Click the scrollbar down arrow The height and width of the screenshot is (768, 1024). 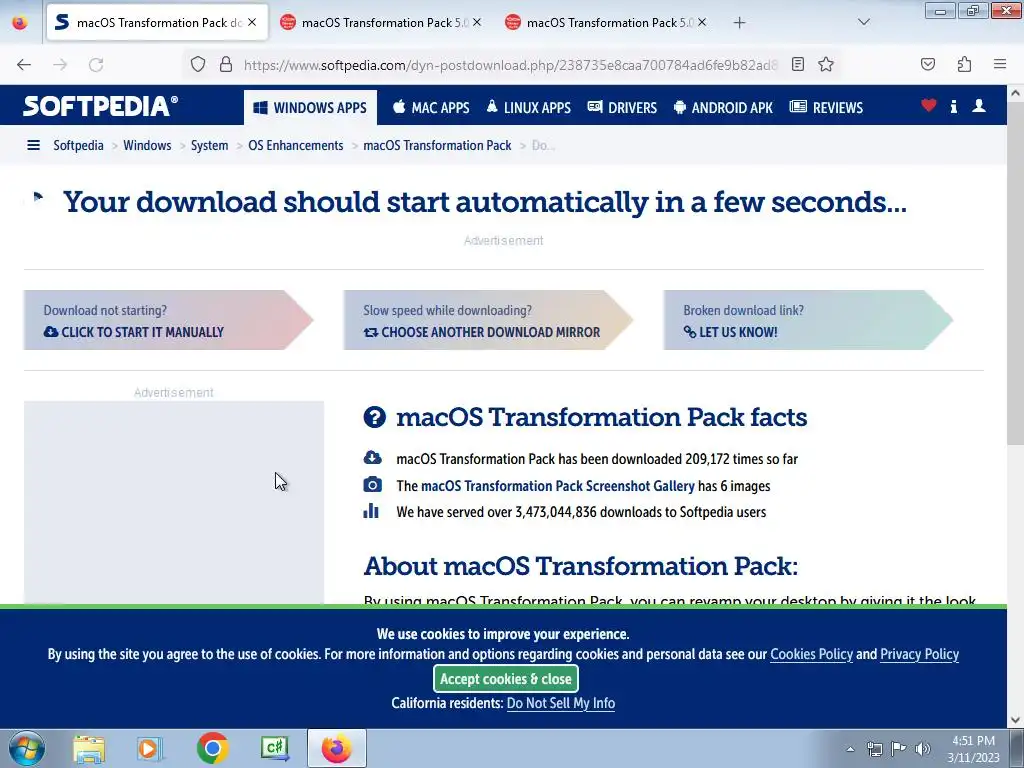click(1015, 720)
